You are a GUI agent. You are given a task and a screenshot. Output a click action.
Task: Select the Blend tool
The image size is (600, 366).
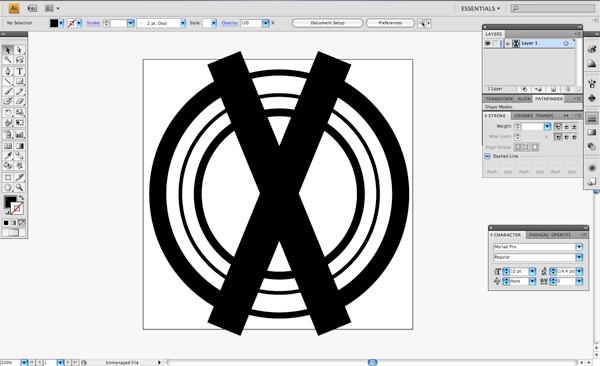[20, 155]
